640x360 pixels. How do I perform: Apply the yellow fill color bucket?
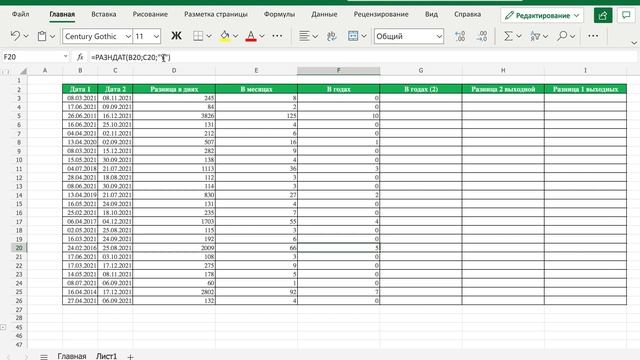click(x=224, y=36)
